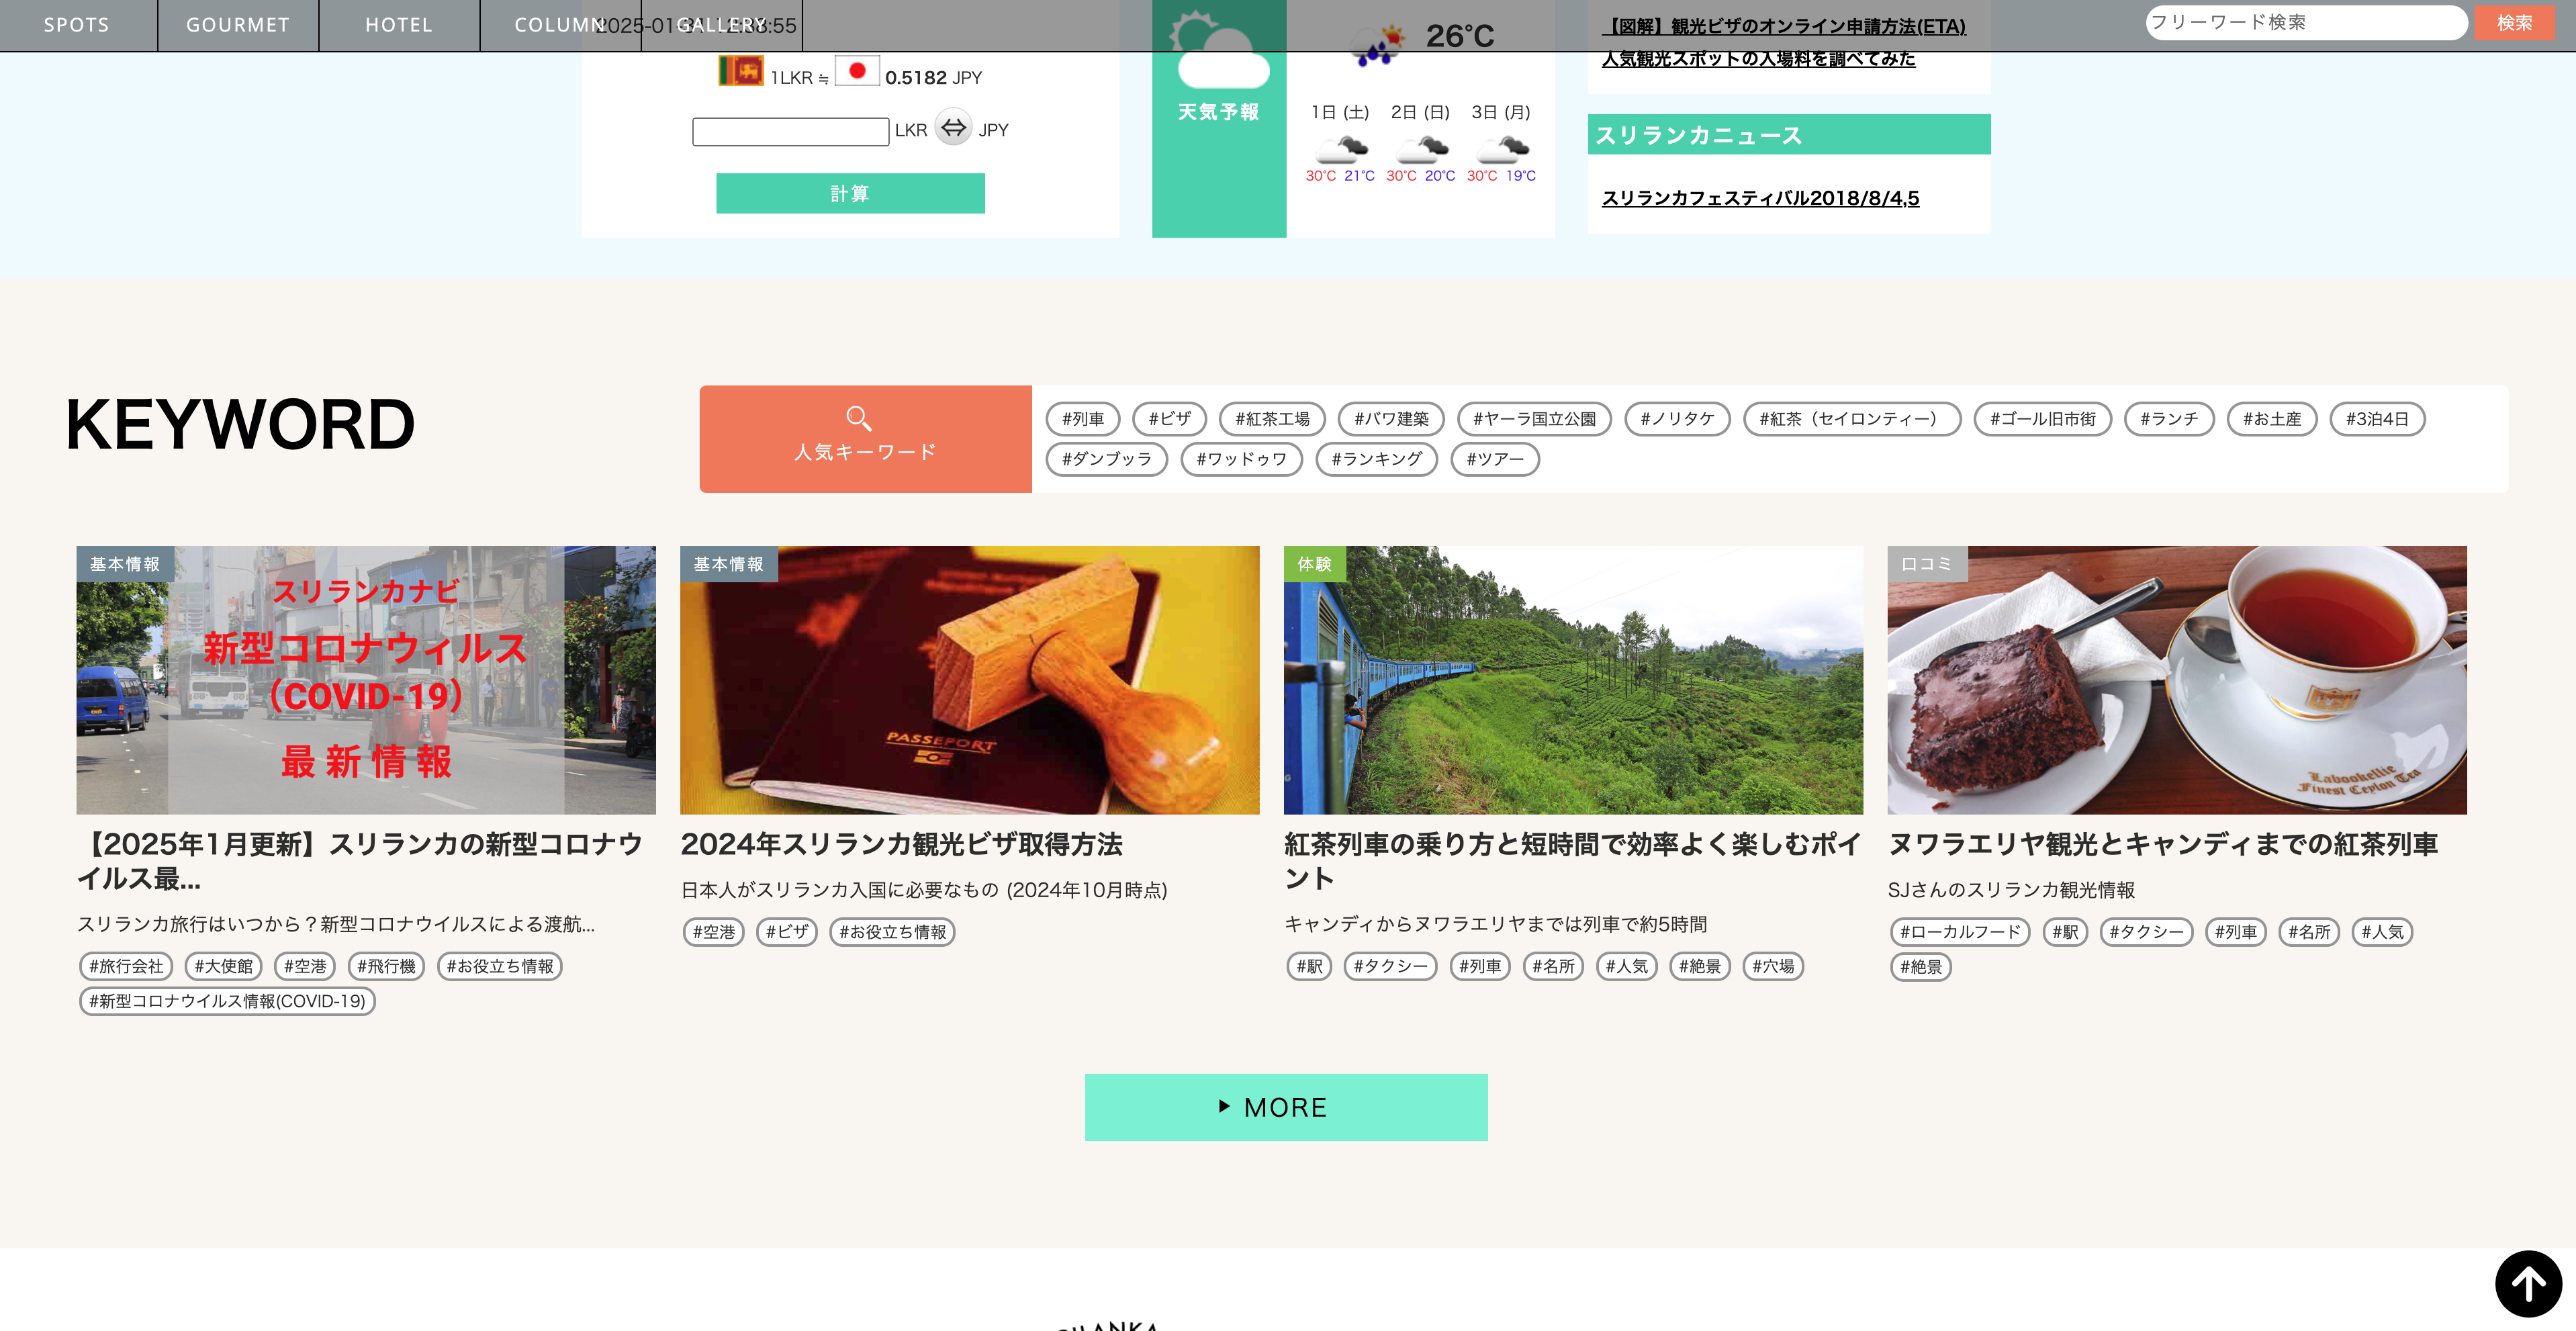This screenshot has height=1331, width=2576.
Task: Click the Japan flag icon
Action: (857, 71)
